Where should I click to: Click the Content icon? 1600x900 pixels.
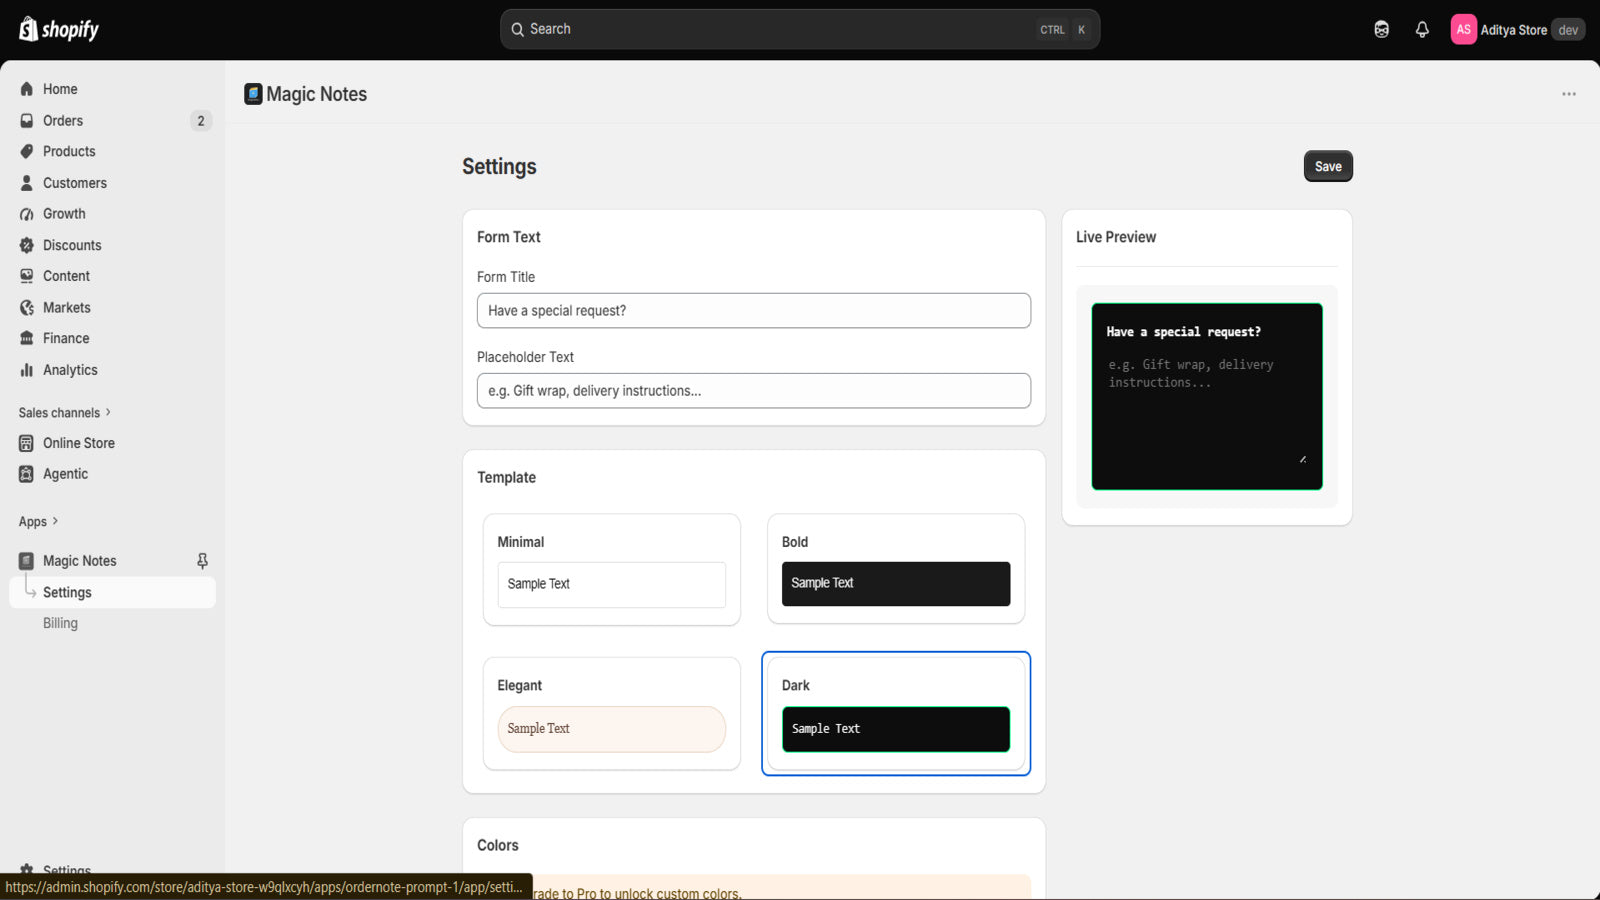(27, 276)
